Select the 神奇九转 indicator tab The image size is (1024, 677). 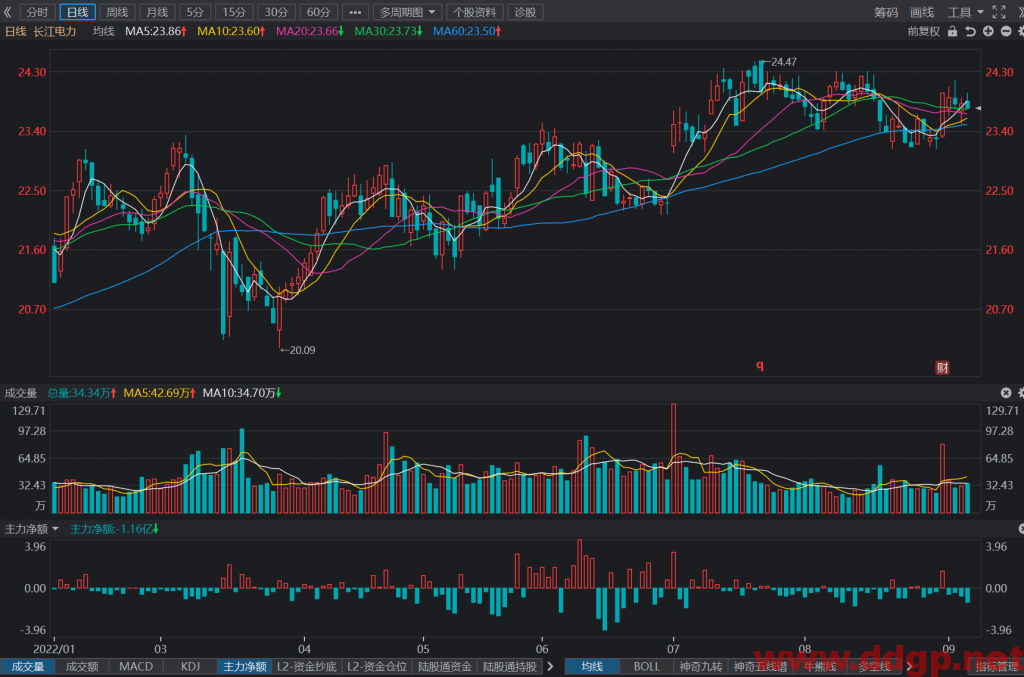click(701, 667)
